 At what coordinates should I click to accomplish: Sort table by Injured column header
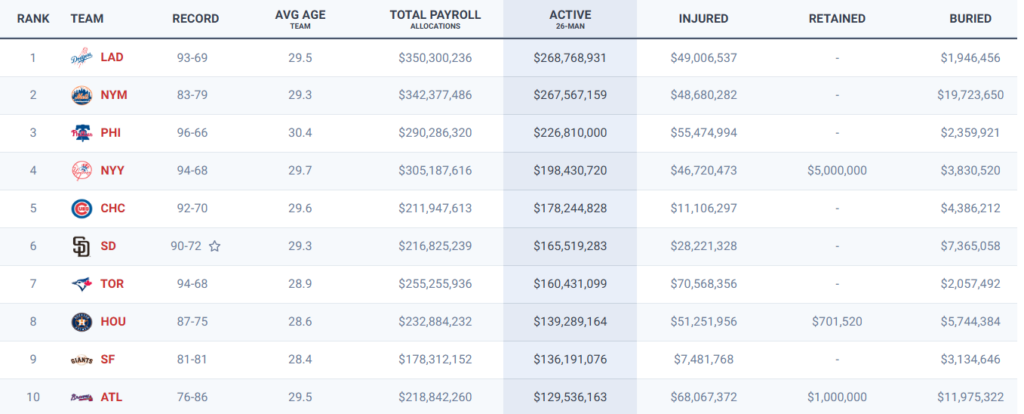(703, 19)
